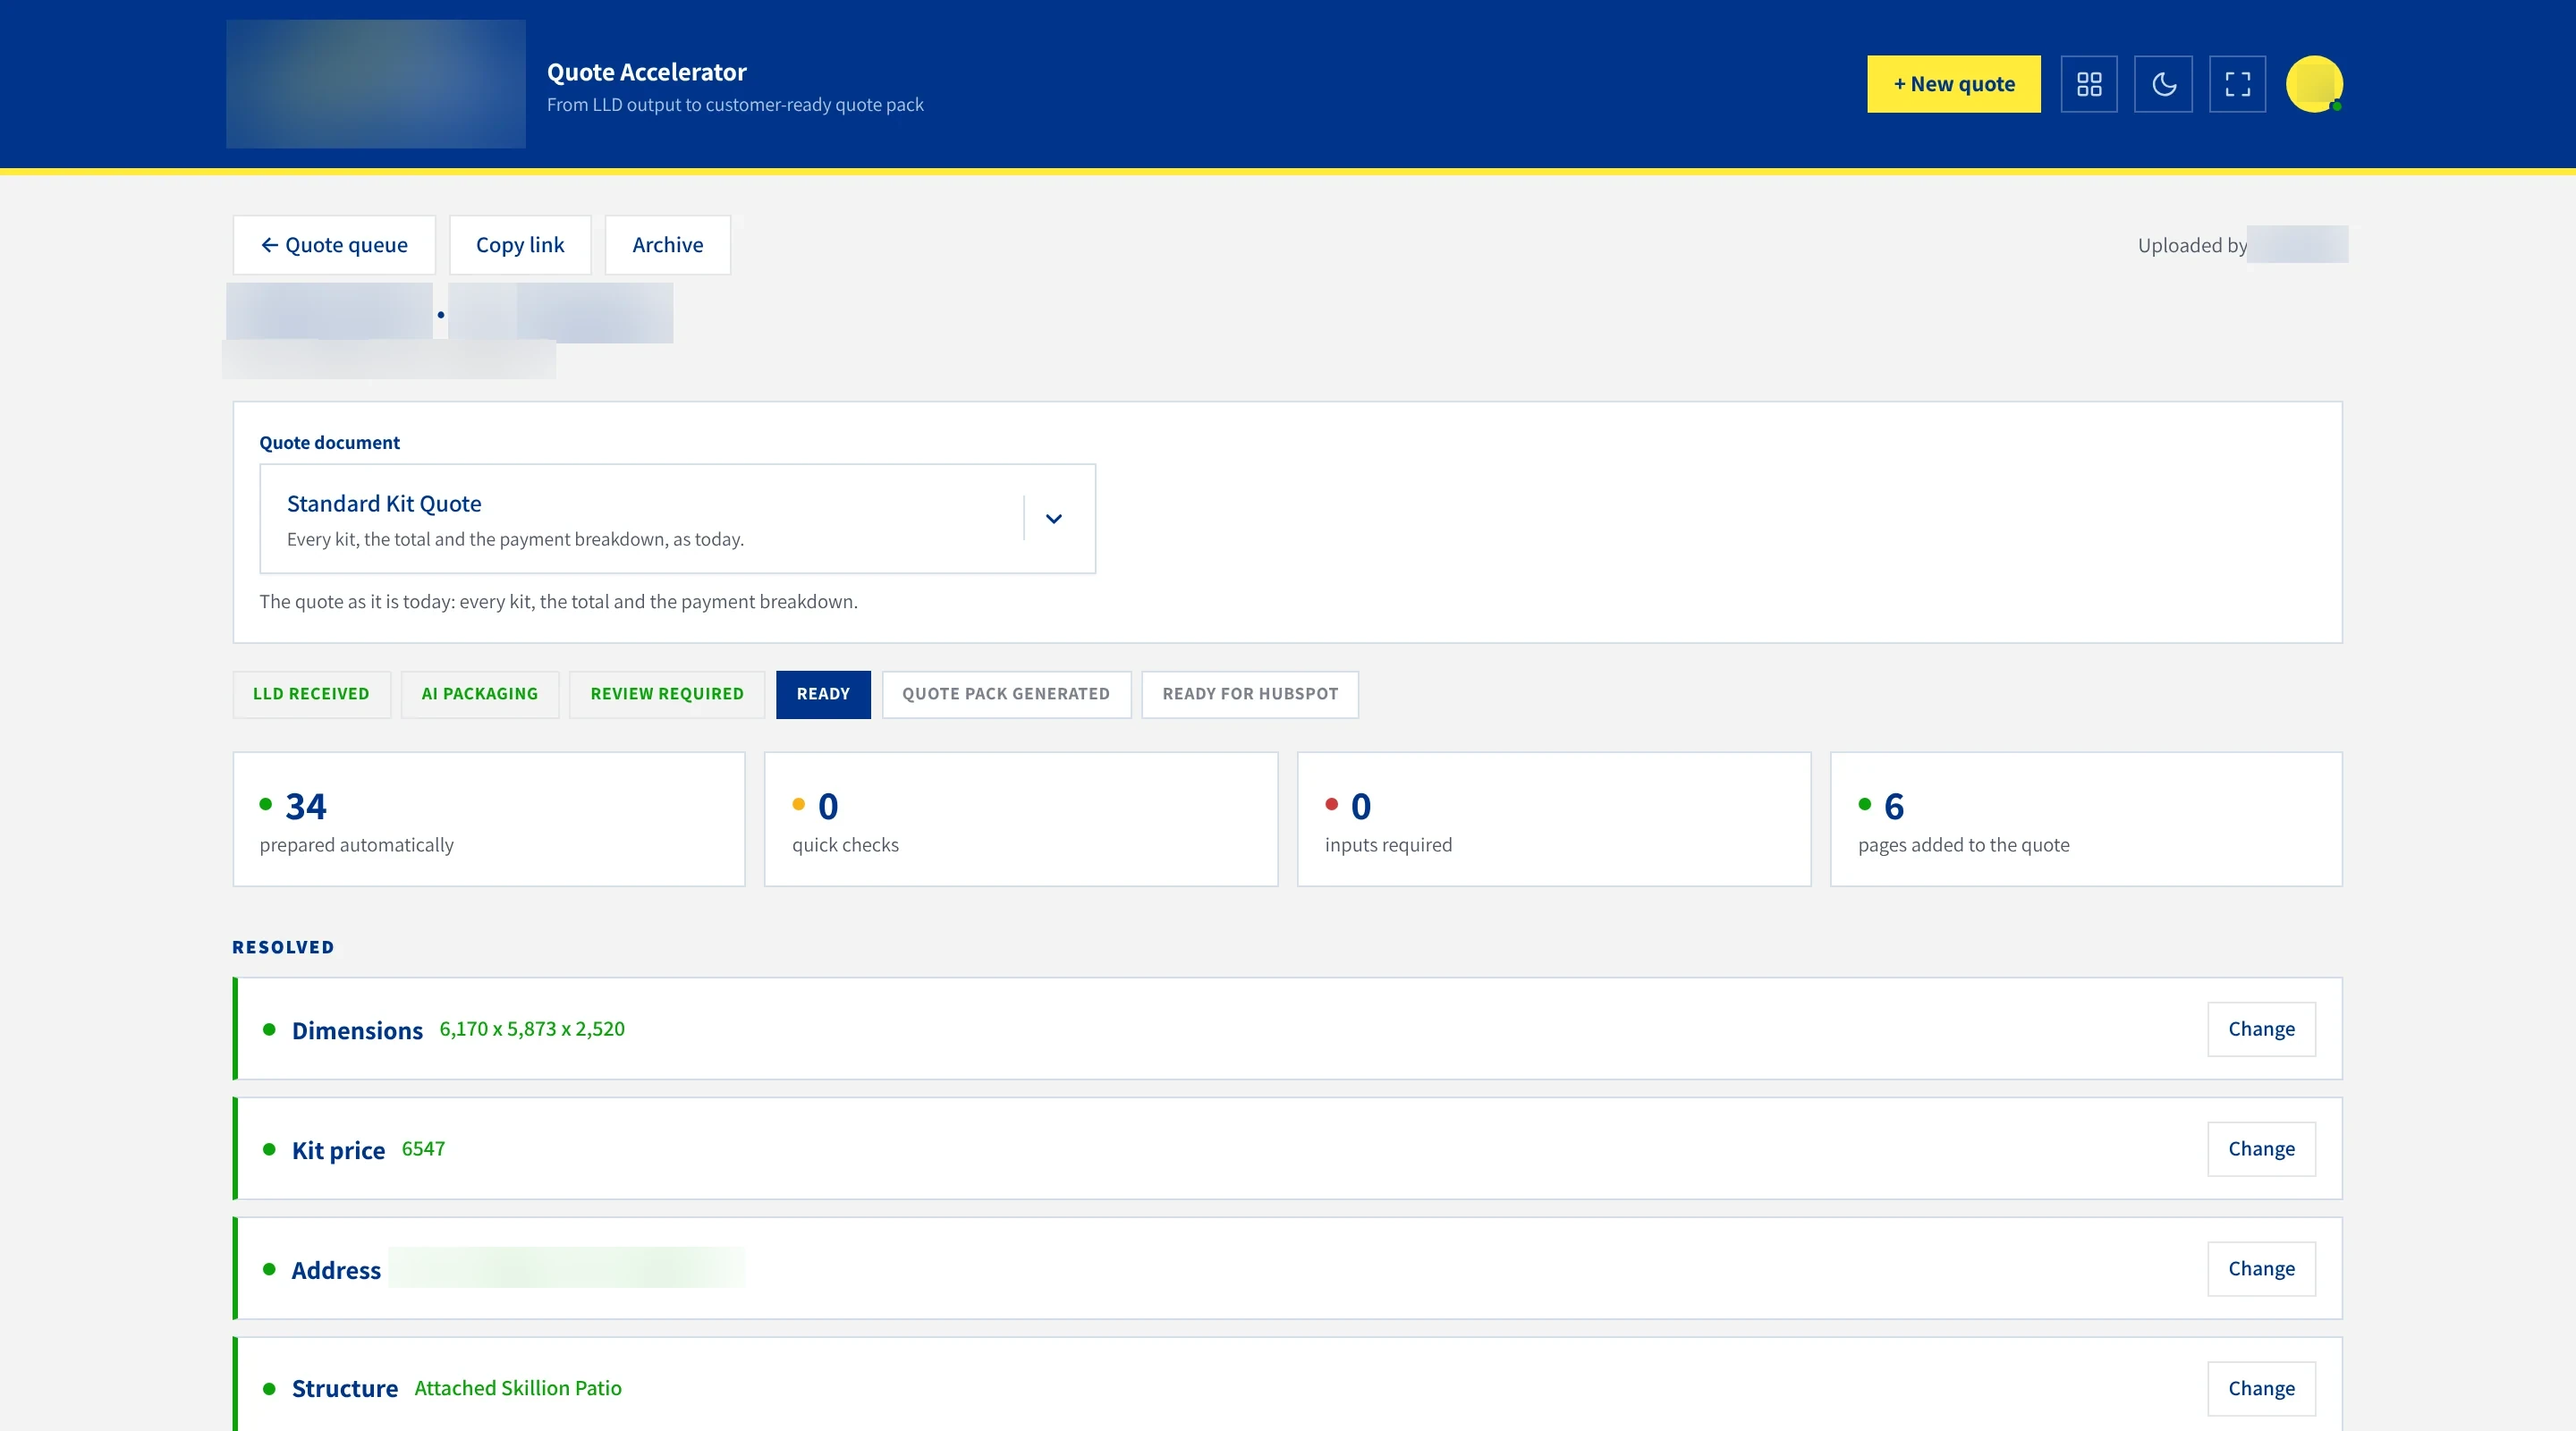Click dimensions value 6,170 x 5,873 x 2,520
The width and height of the screenshot is (2576, 1431).
coord(532,1029)
